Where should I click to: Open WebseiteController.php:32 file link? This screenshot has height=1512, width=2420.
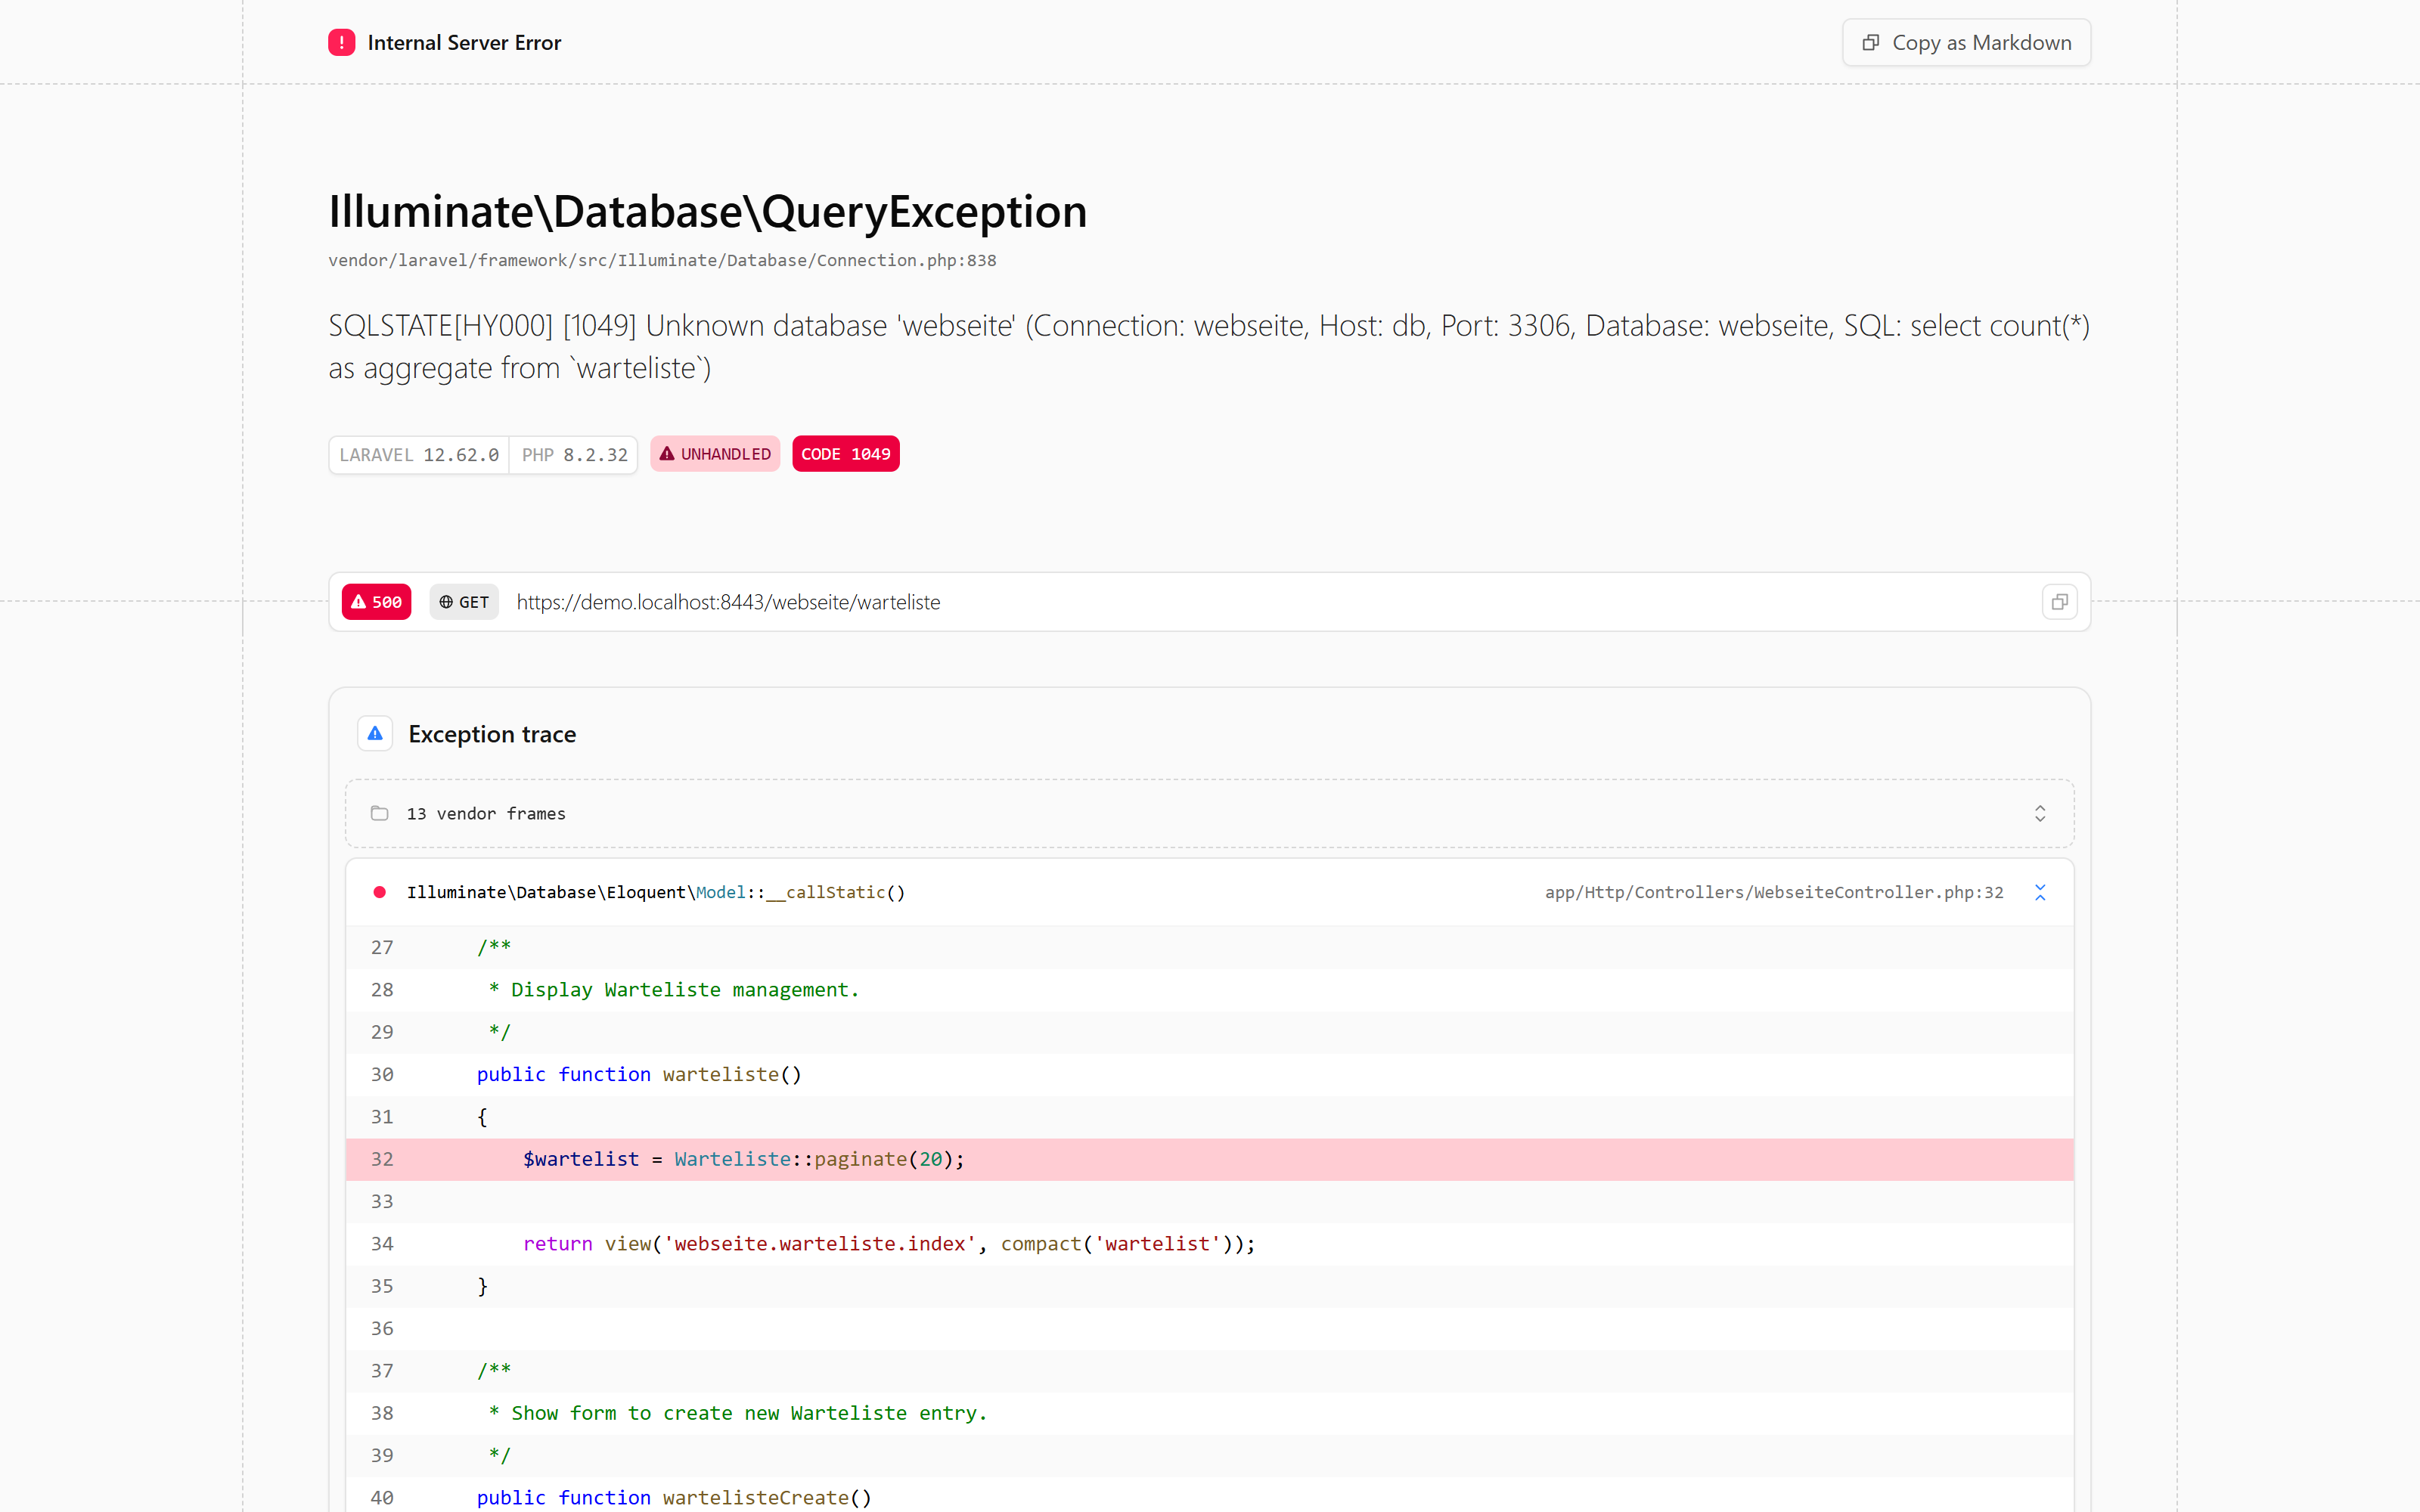(x=1773, y=892)
